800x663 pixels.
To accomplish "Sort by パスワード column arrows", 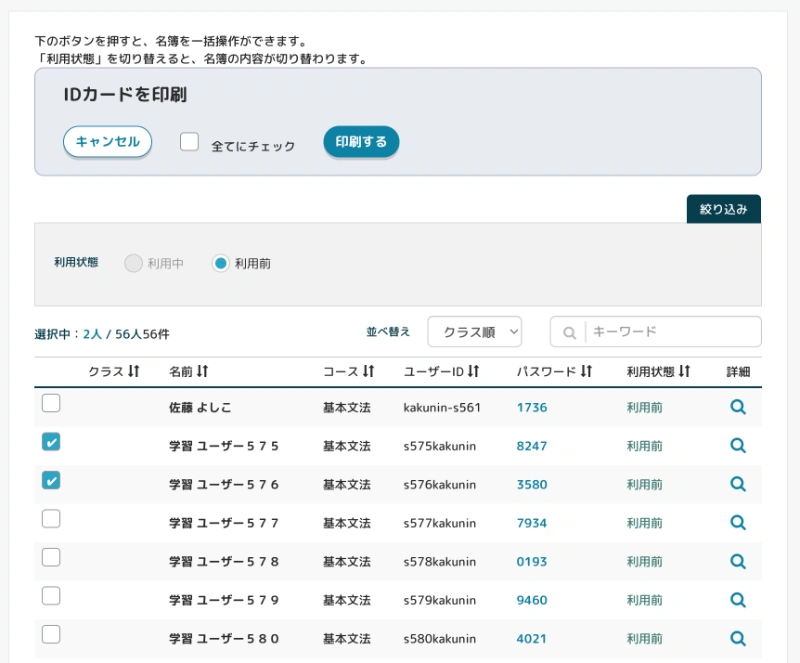I will [586, 371].
